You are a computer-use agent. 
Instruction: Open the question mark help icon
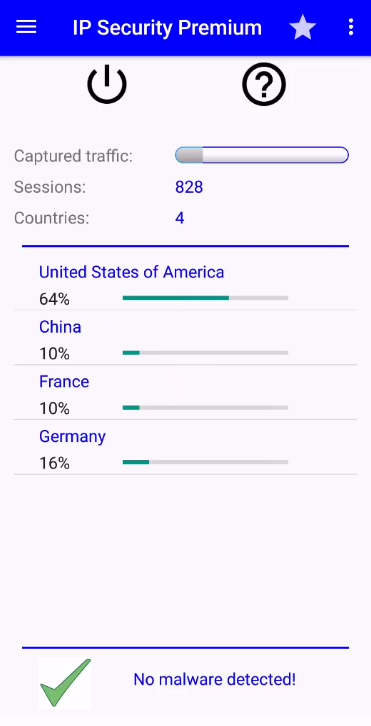264,84
